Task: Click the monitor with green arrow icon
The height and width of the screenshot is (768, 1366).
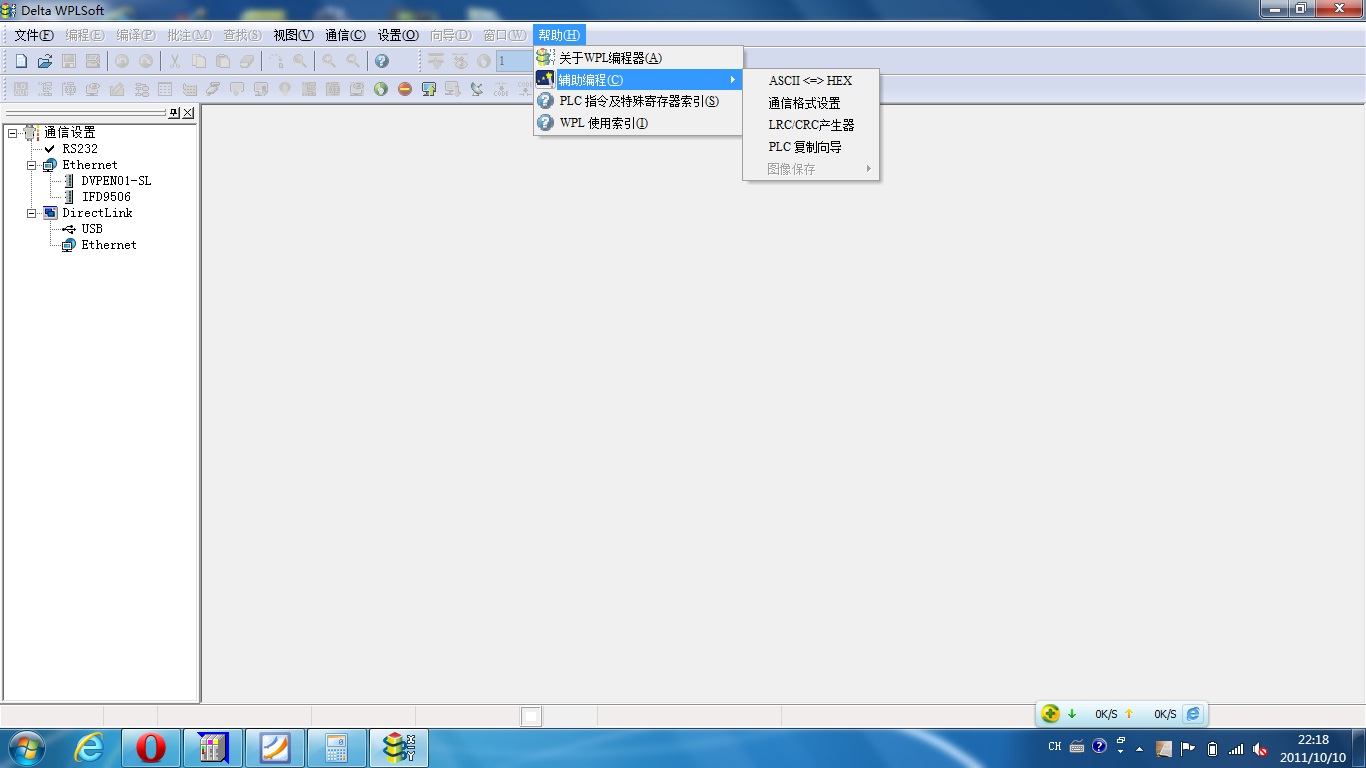Action: tap(429, 89)
